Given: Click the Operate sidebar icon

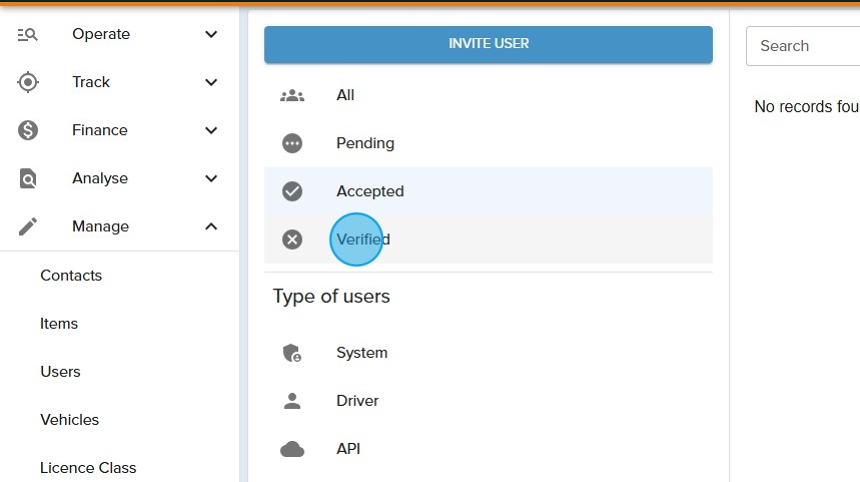Looking at the screenshot, I should [28, 34].
